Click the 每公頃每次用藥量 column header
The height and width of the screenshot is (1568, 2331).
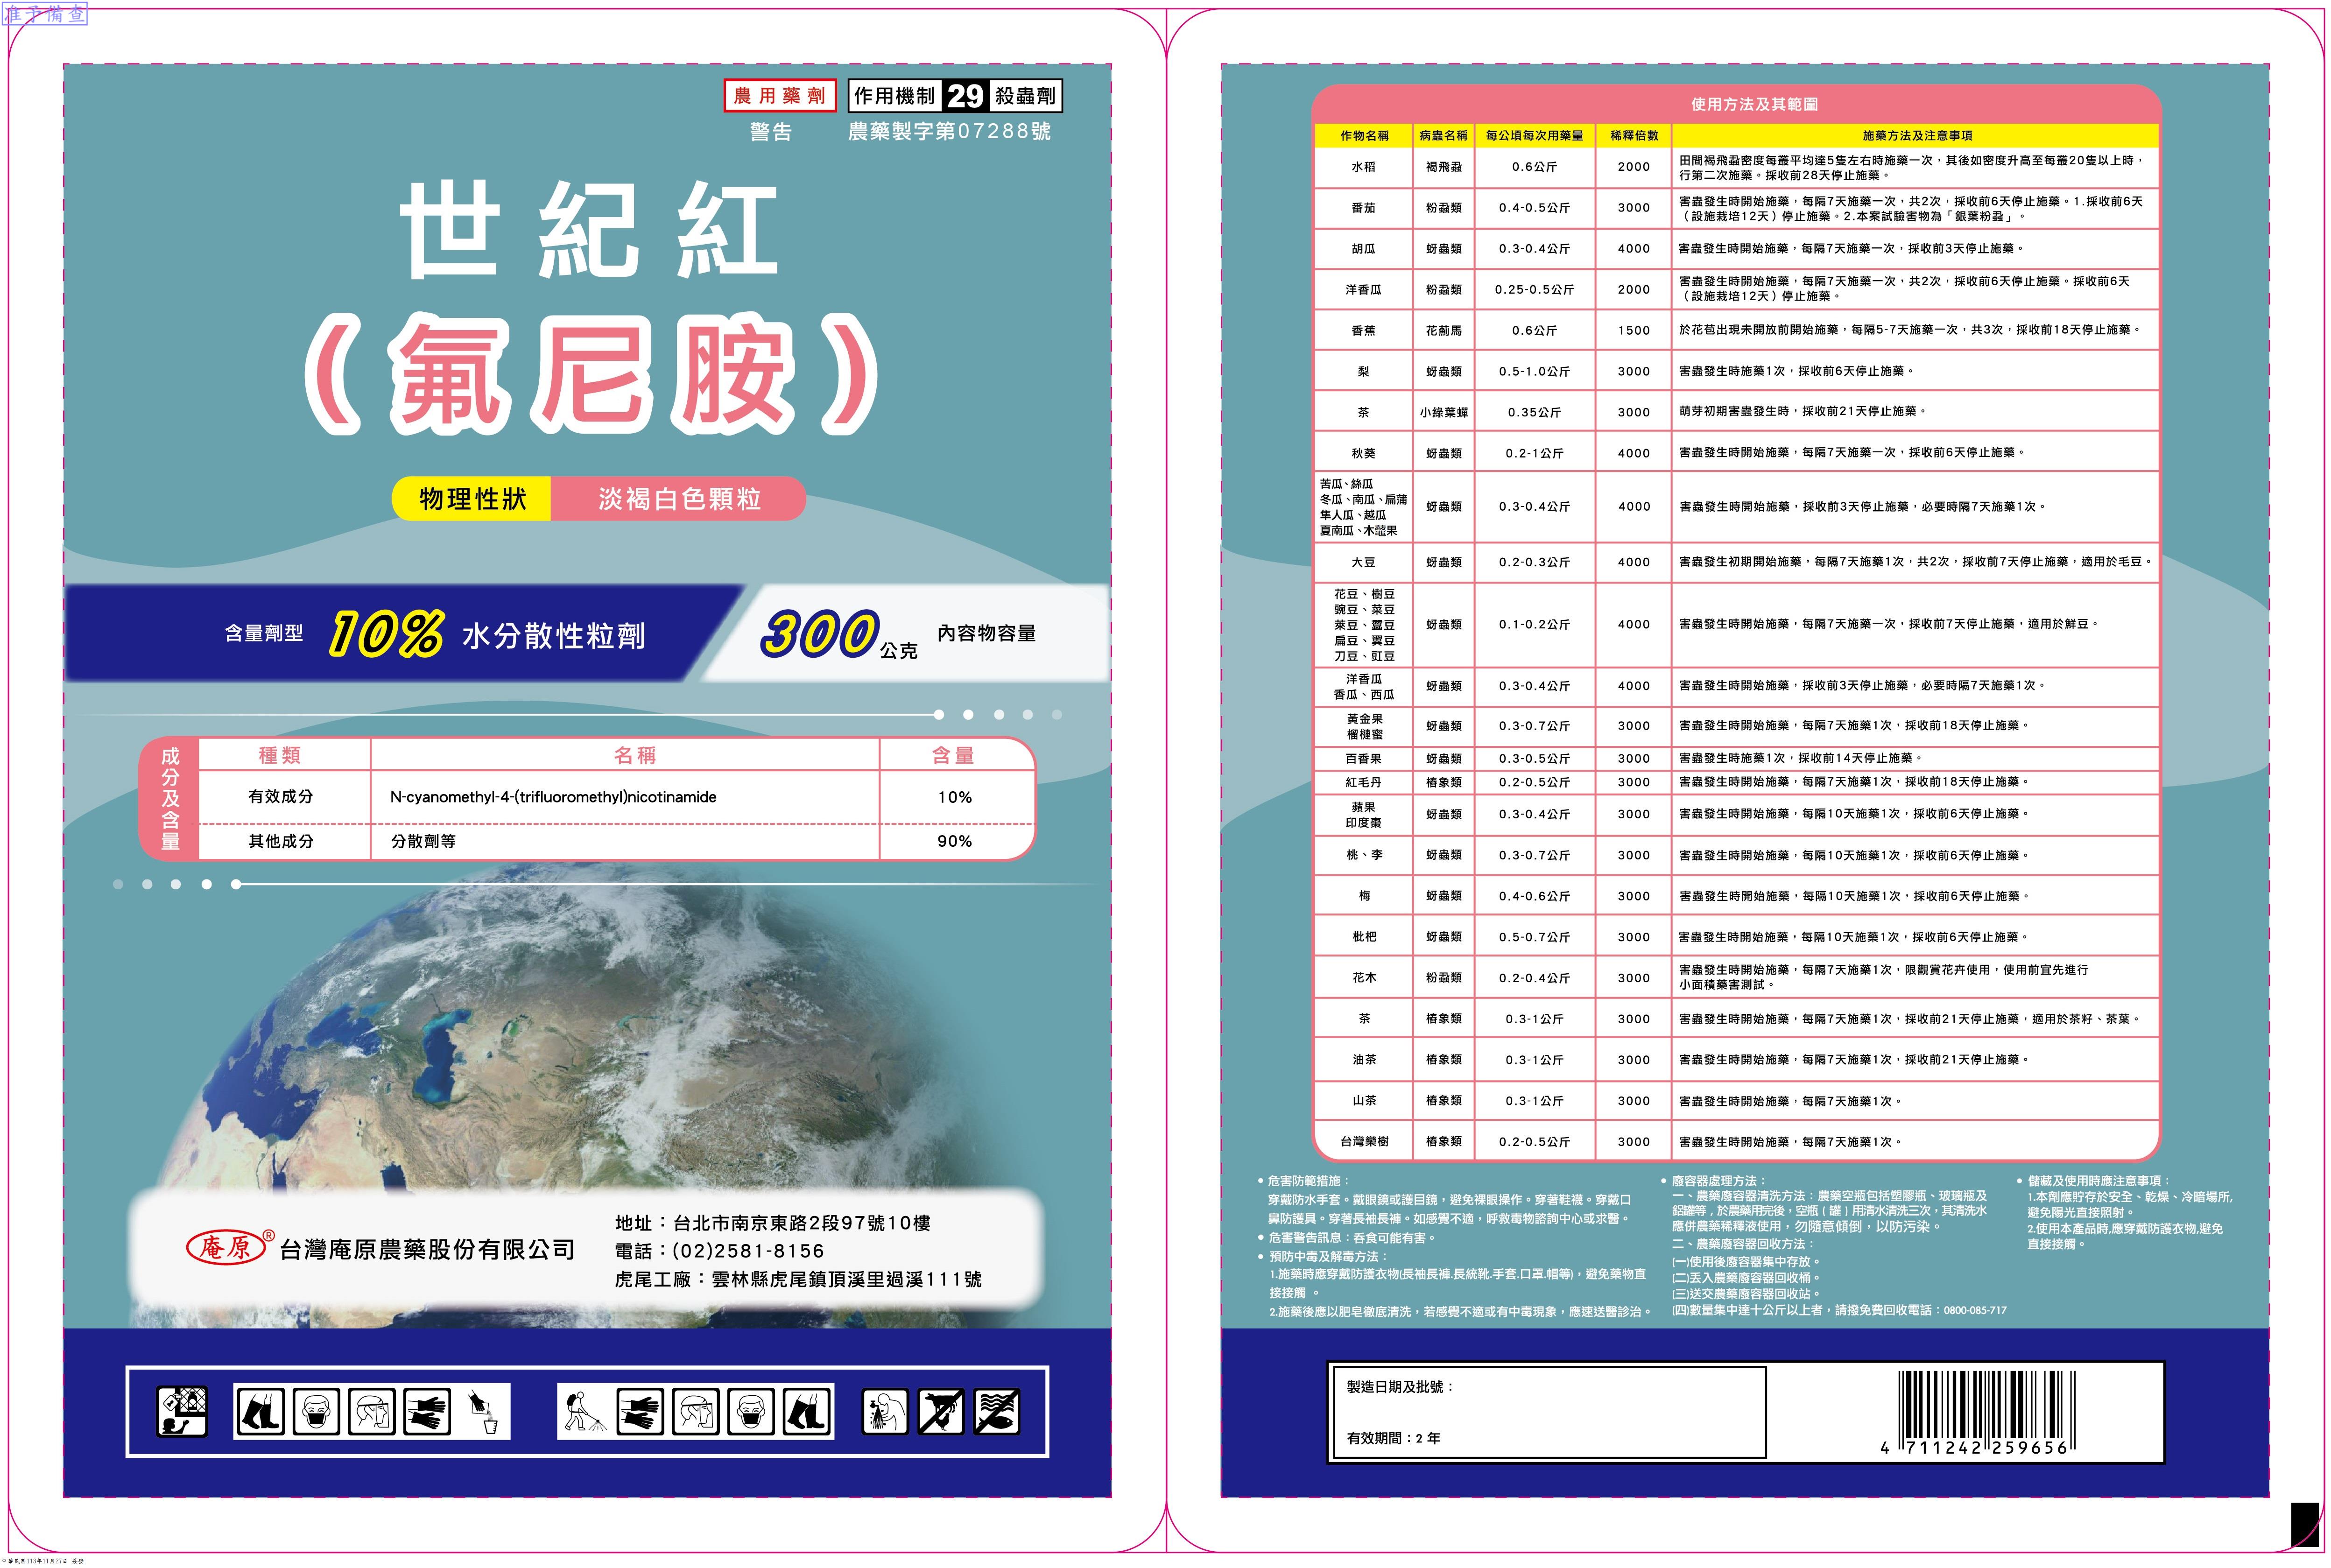pos(1534,135)
